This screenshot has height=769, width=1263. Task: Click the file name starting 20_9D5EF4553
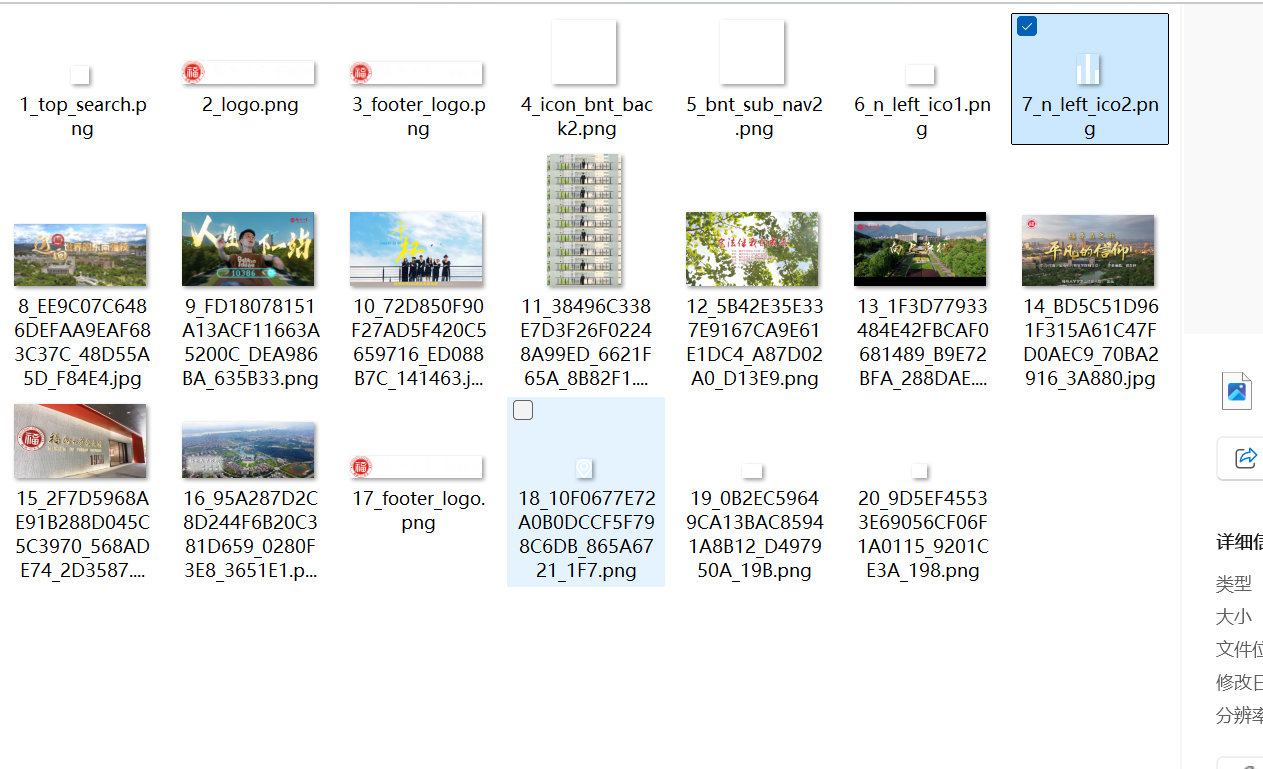(922, 535)
